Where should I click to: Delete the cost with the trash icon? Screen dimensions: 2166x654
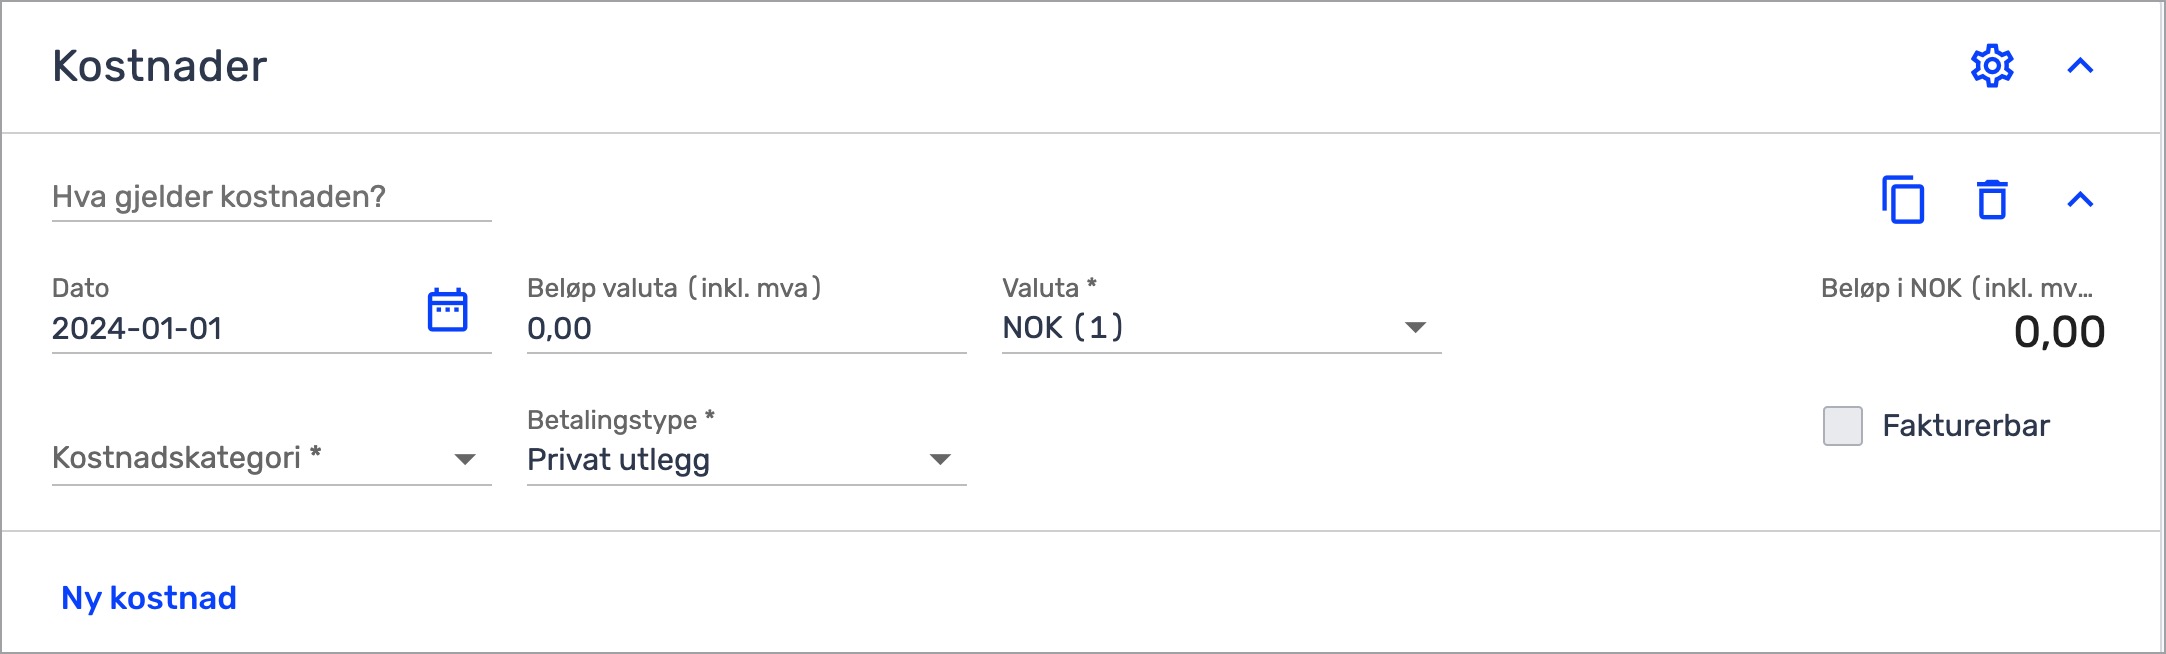click(1992, 199)
